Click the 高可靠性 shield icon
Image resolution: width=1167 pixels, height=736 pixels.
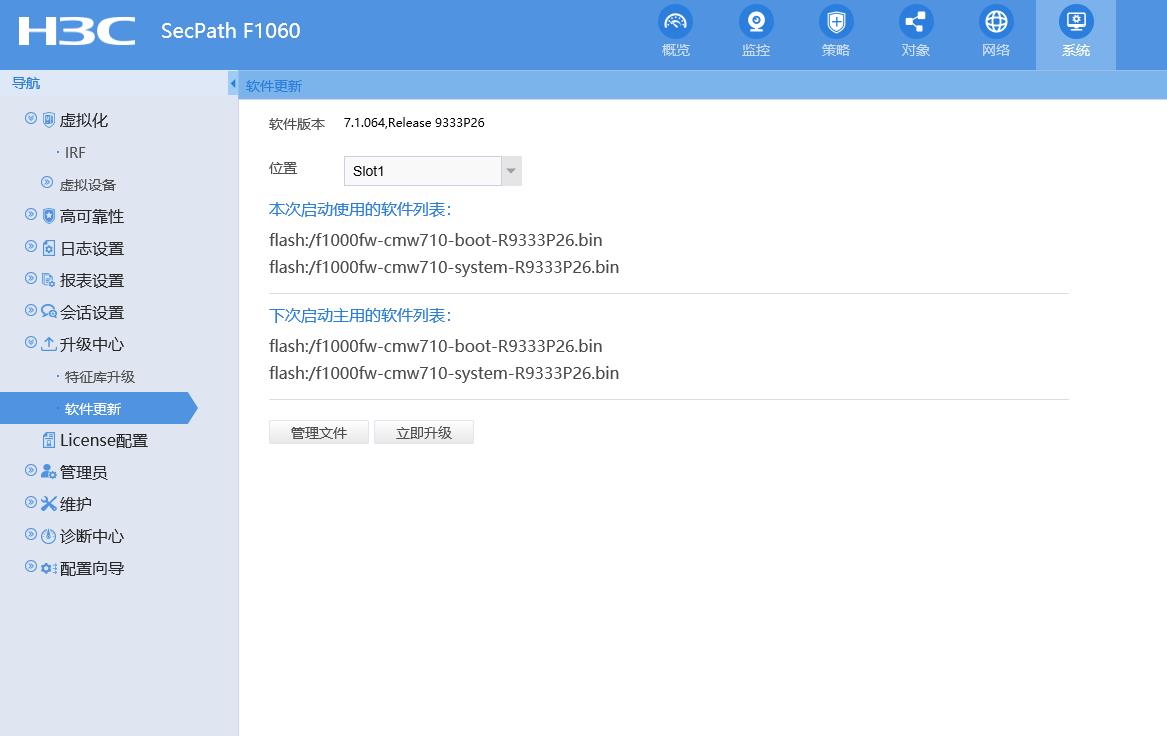(48, 216)
